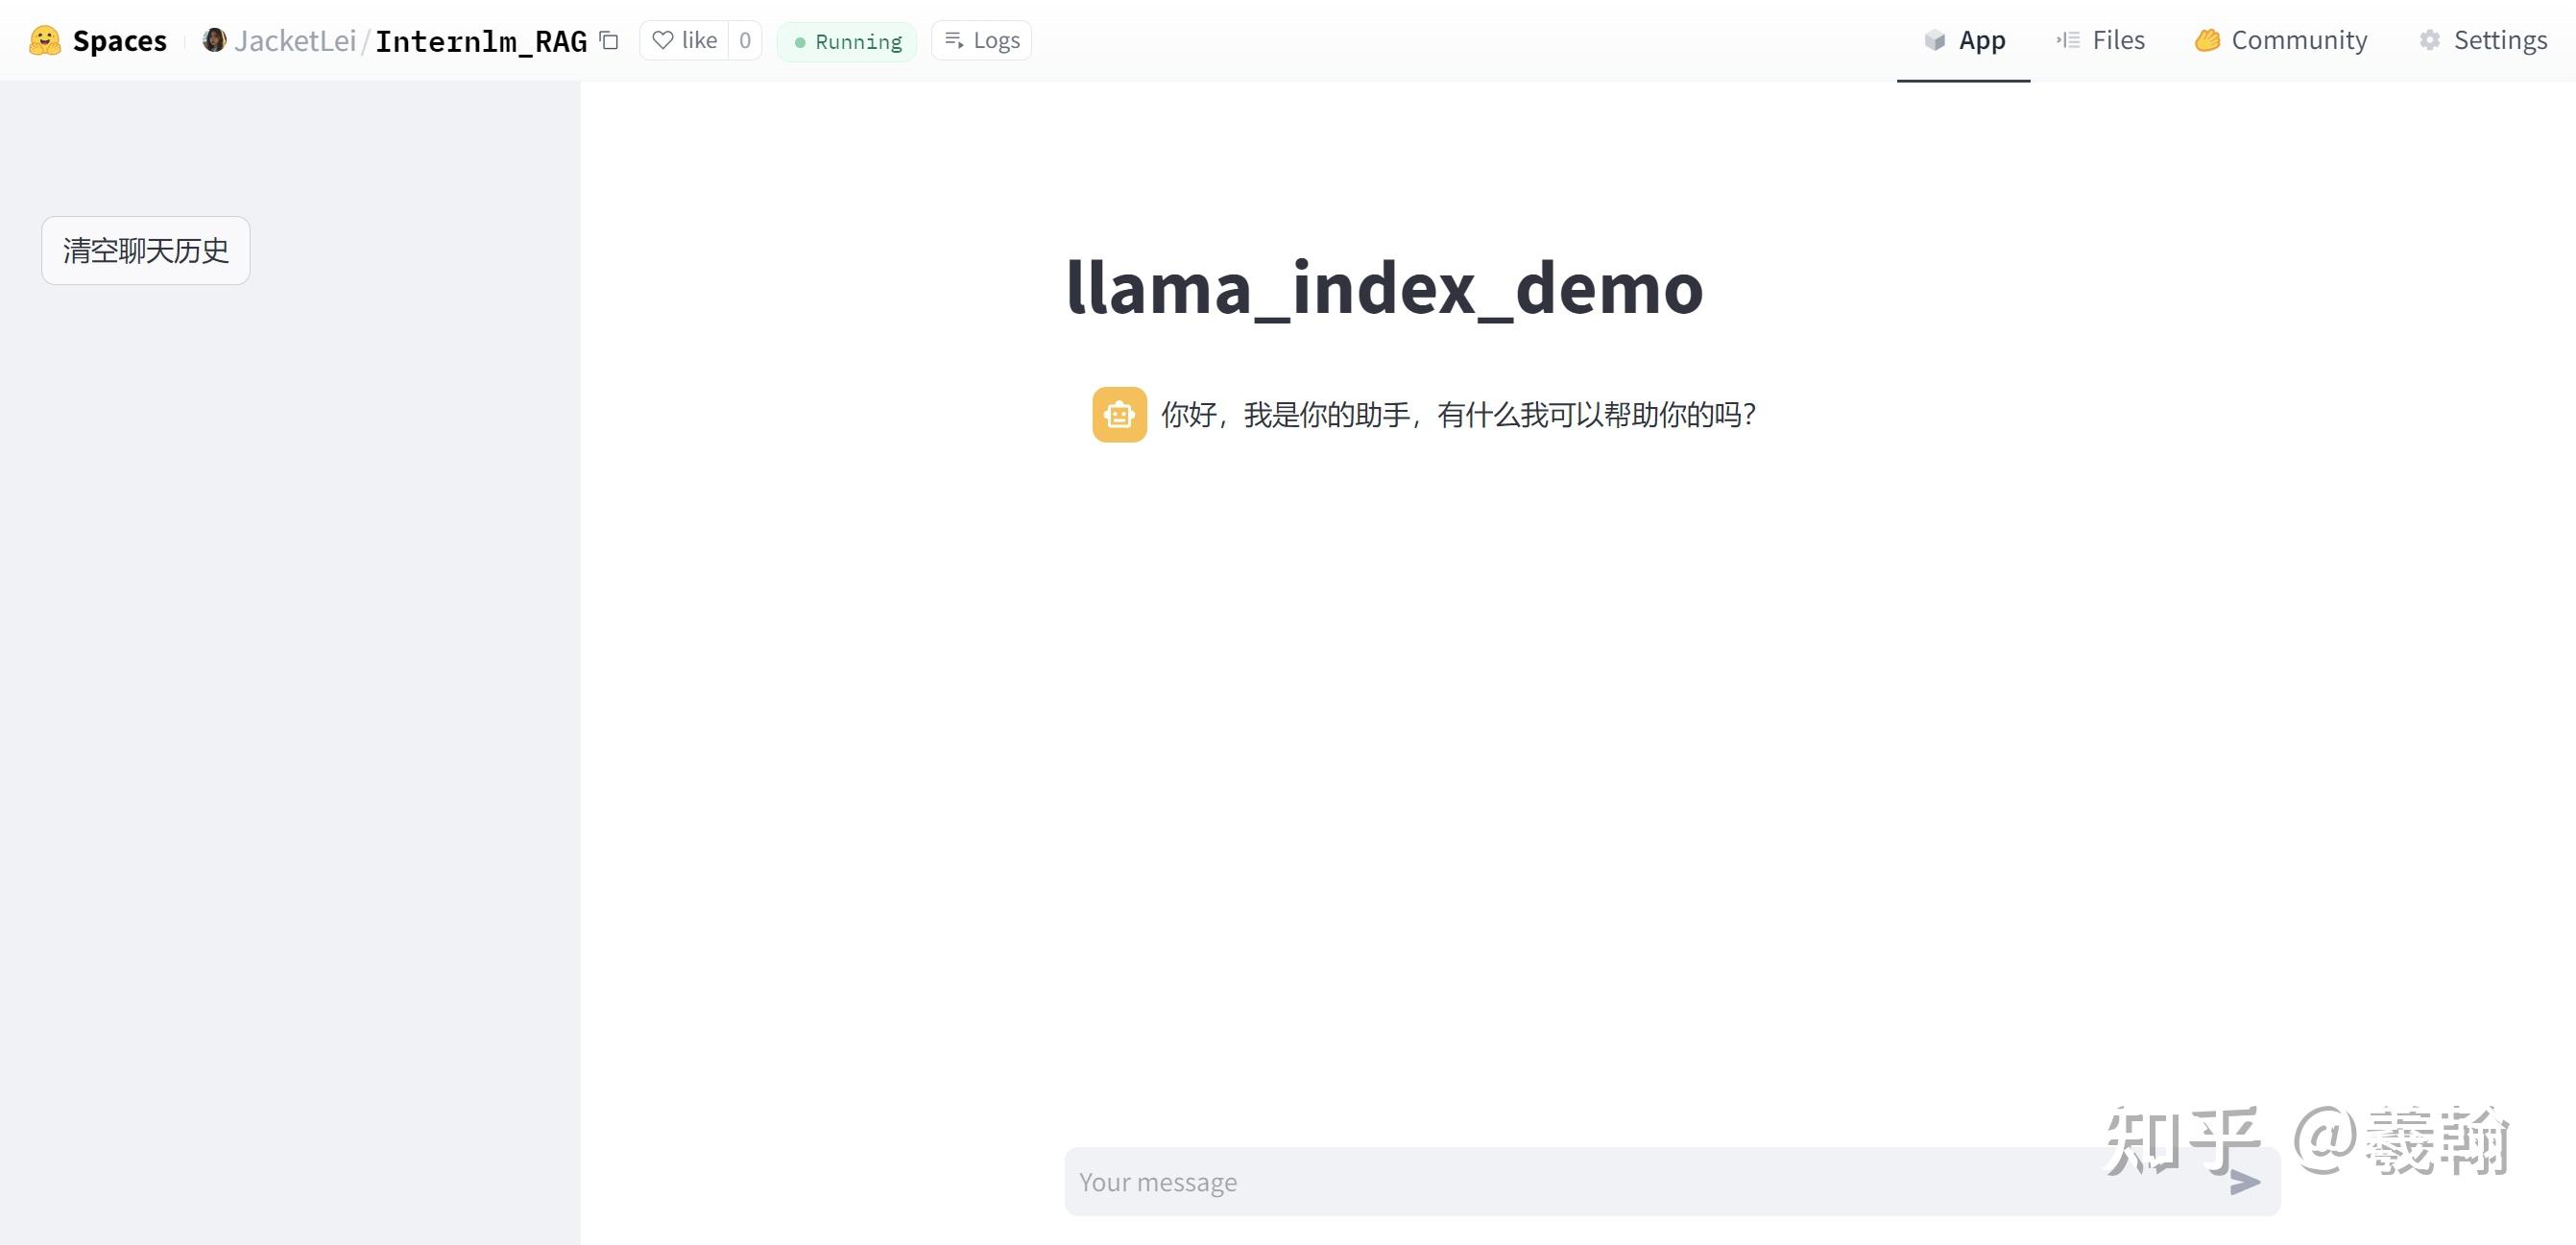Click the like count number
Viewport: 2576px width, 1245px height.
pos(745,40)
